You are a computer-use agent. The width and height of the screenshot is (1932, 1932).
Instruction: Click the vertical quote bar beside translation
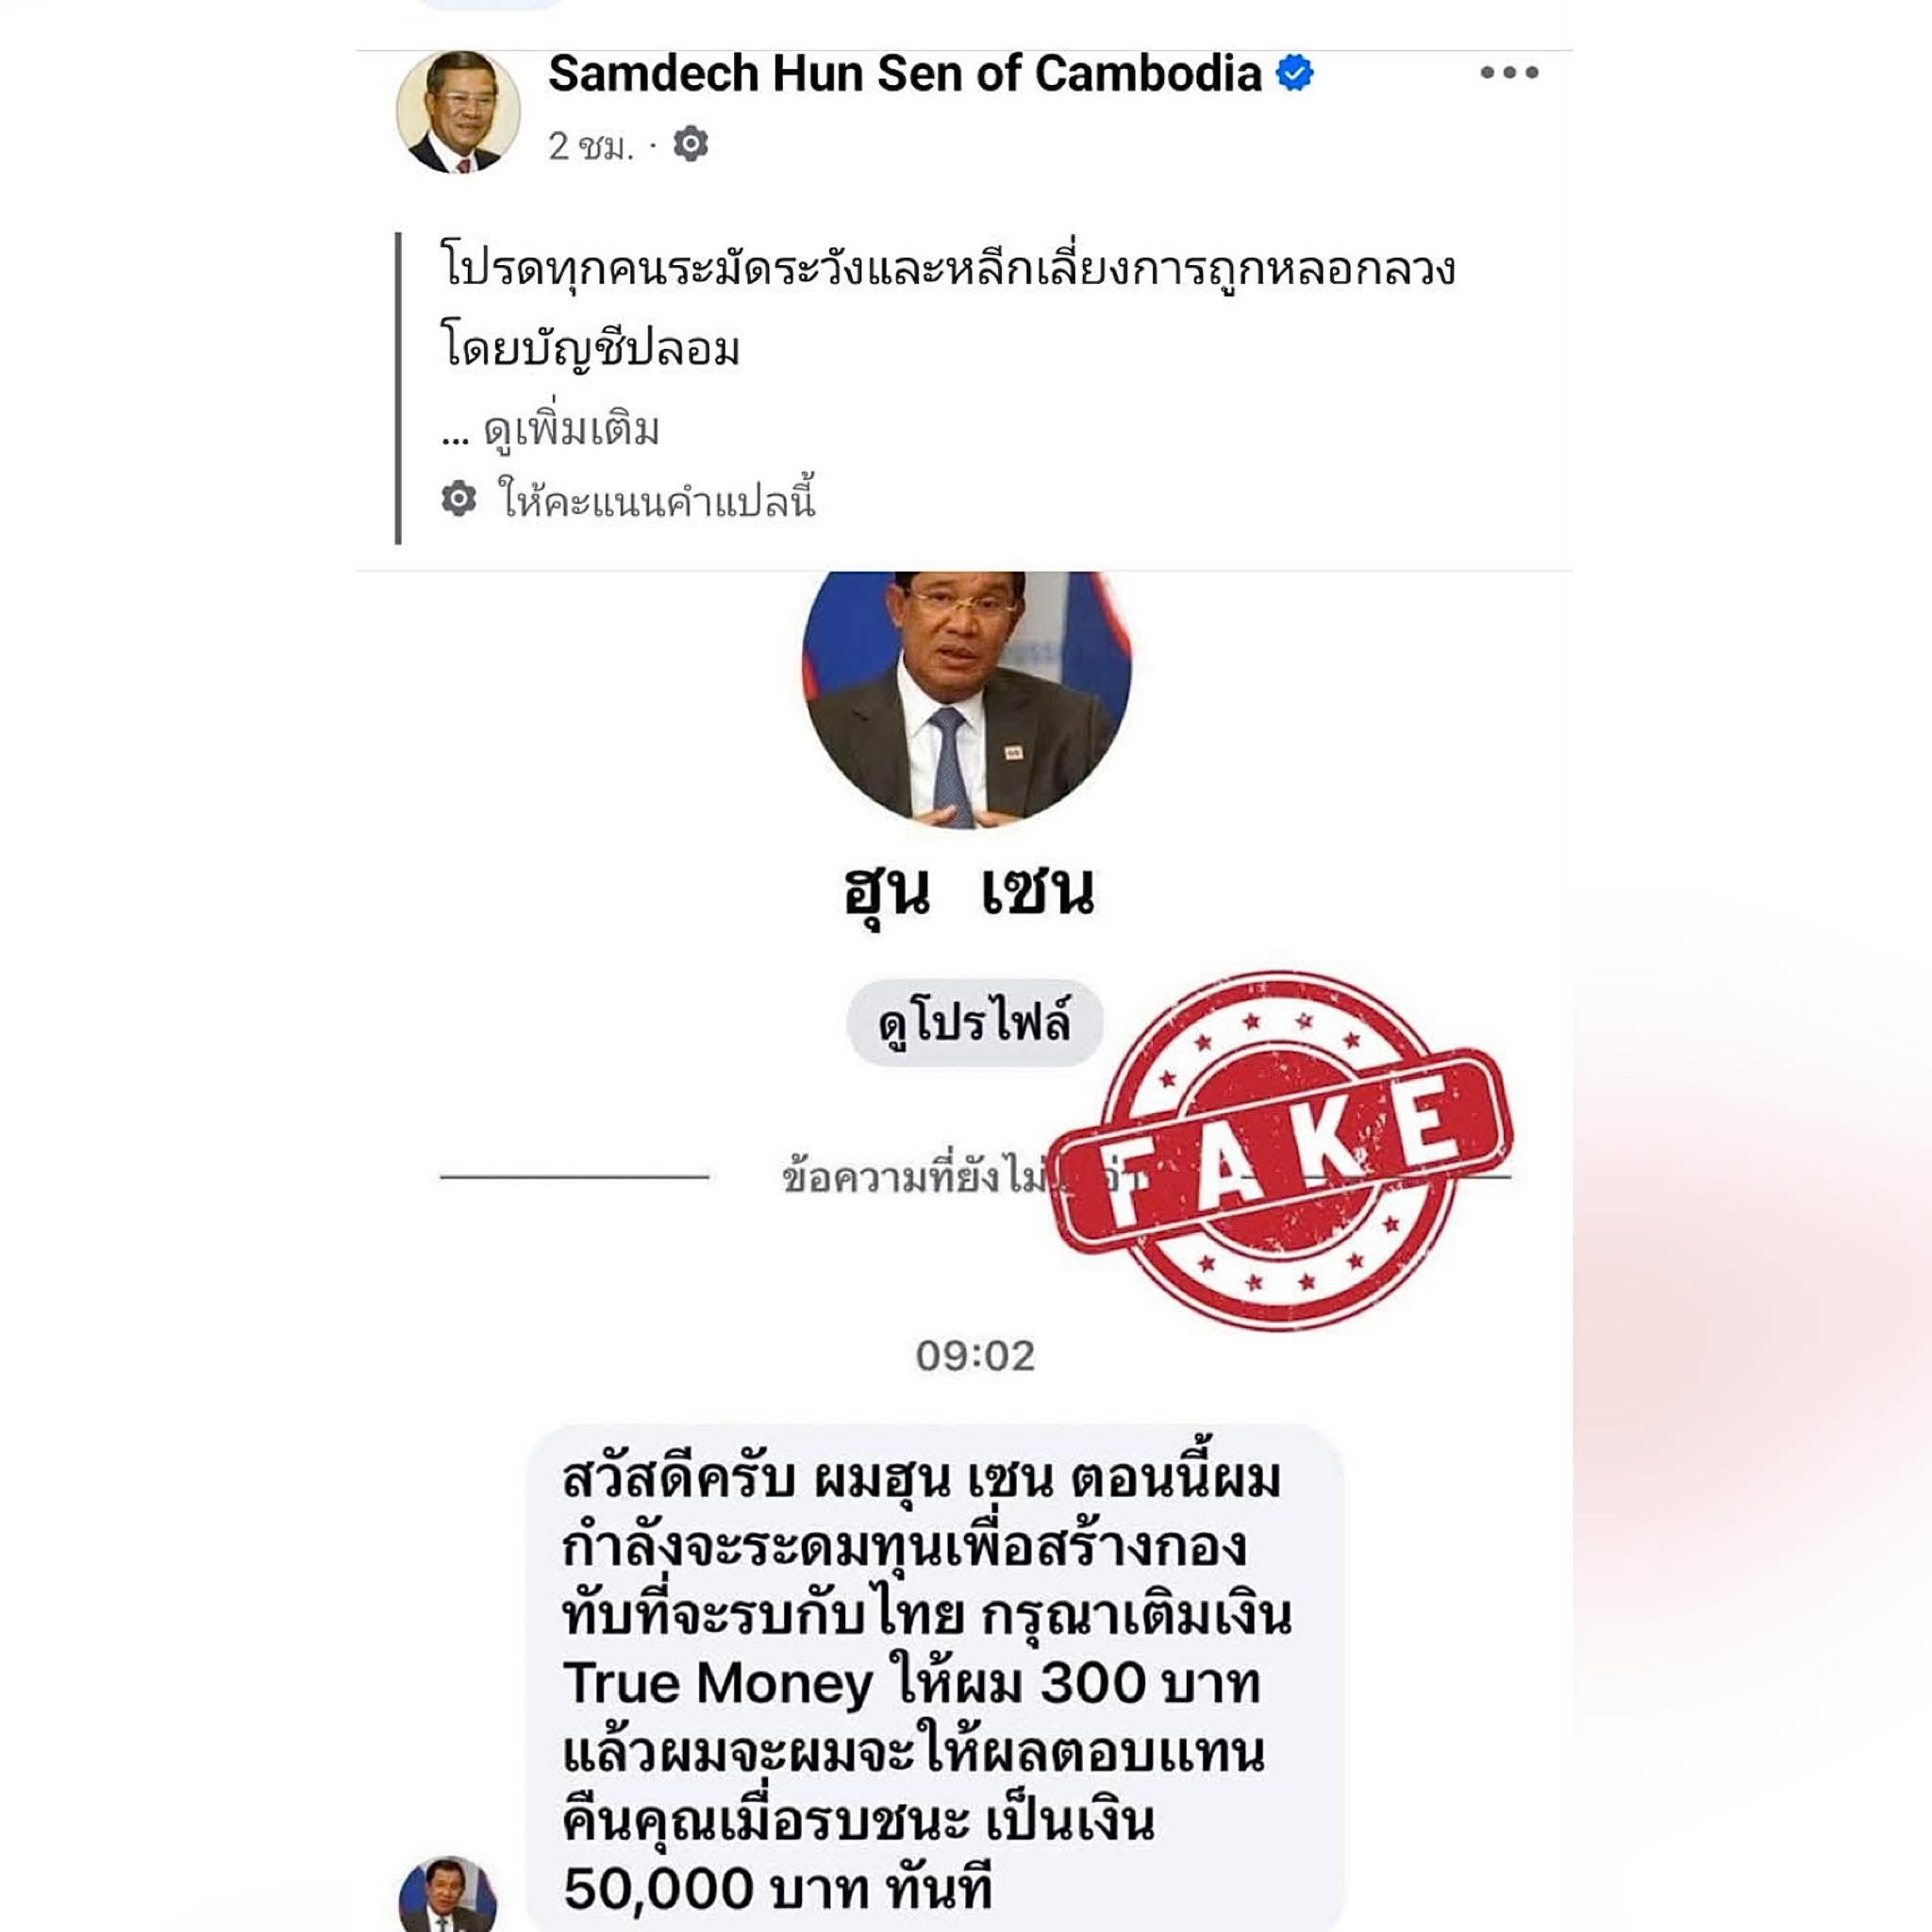coord(399,388)
